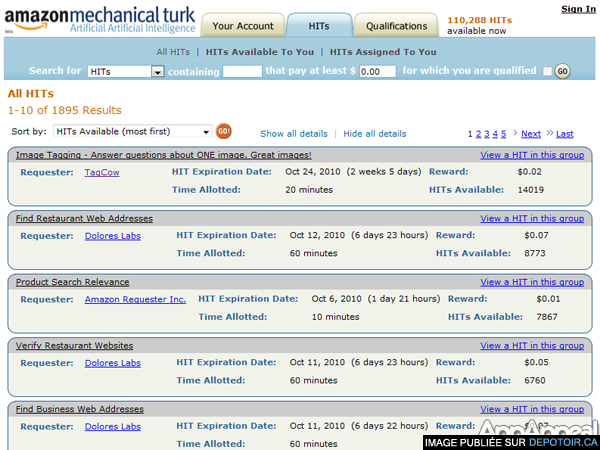View a HIT in Find Business Web Addresses group

pos(532,409)
